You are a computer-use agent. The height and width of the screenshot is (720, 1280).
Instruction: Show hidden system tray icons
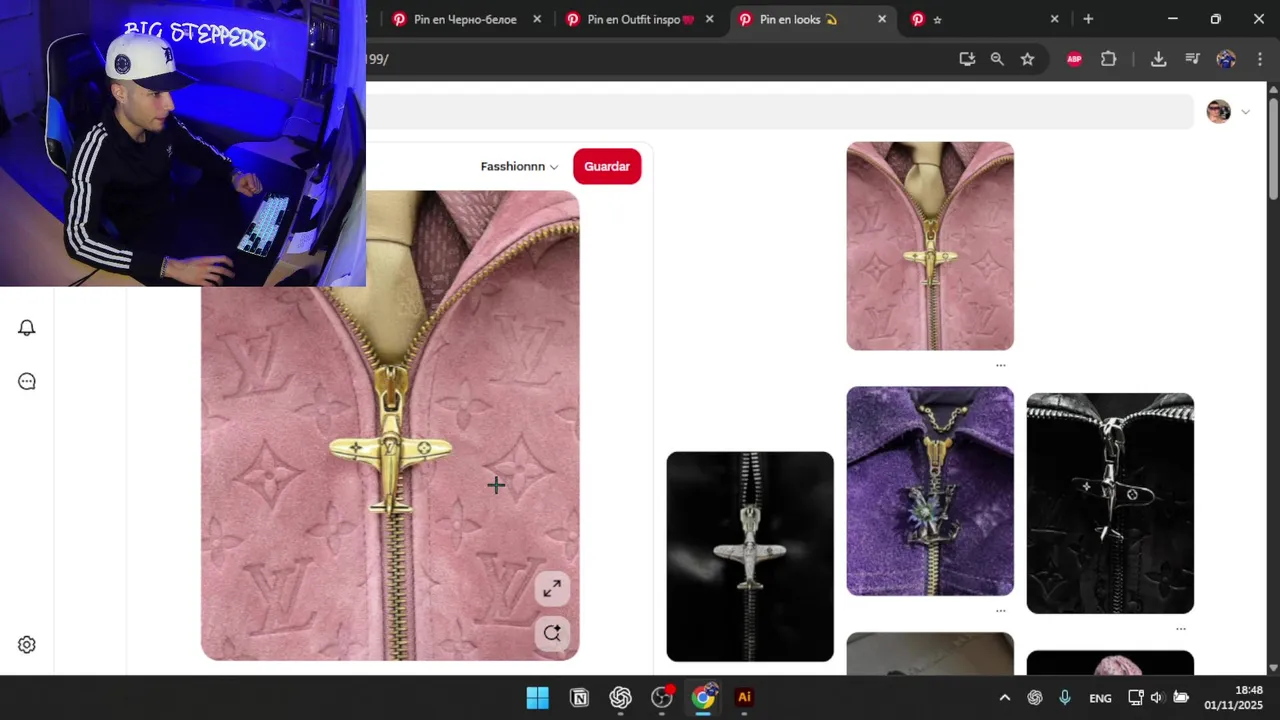[x=1005, y=698]
